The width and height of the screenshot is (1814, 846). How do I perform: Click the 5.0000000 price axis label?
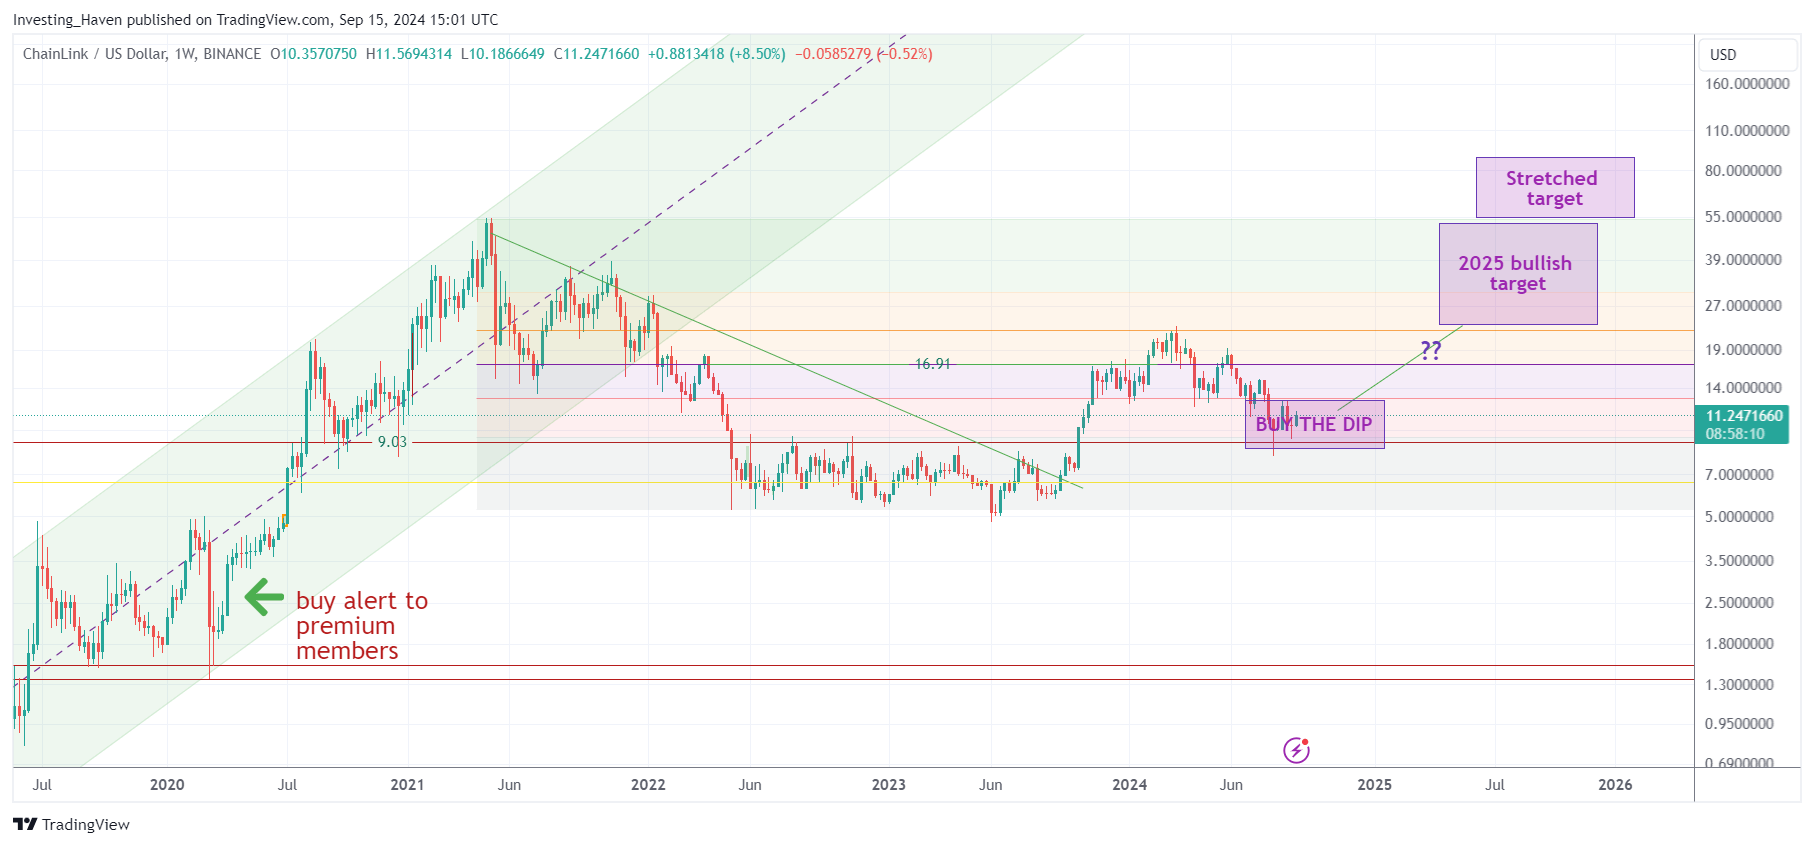point(1739,517)
